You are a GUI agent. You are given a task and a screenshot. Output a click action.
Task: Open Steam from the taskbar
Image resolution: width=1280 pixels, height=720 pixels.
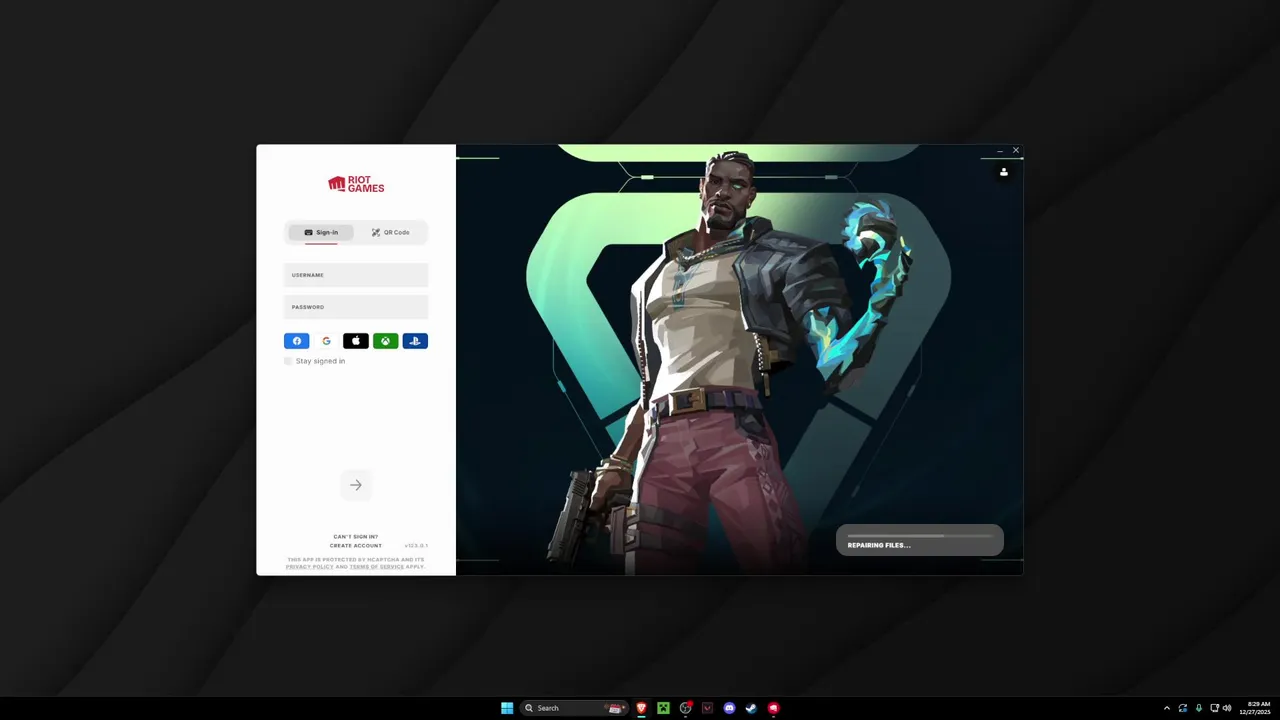[x=751, y=708]
